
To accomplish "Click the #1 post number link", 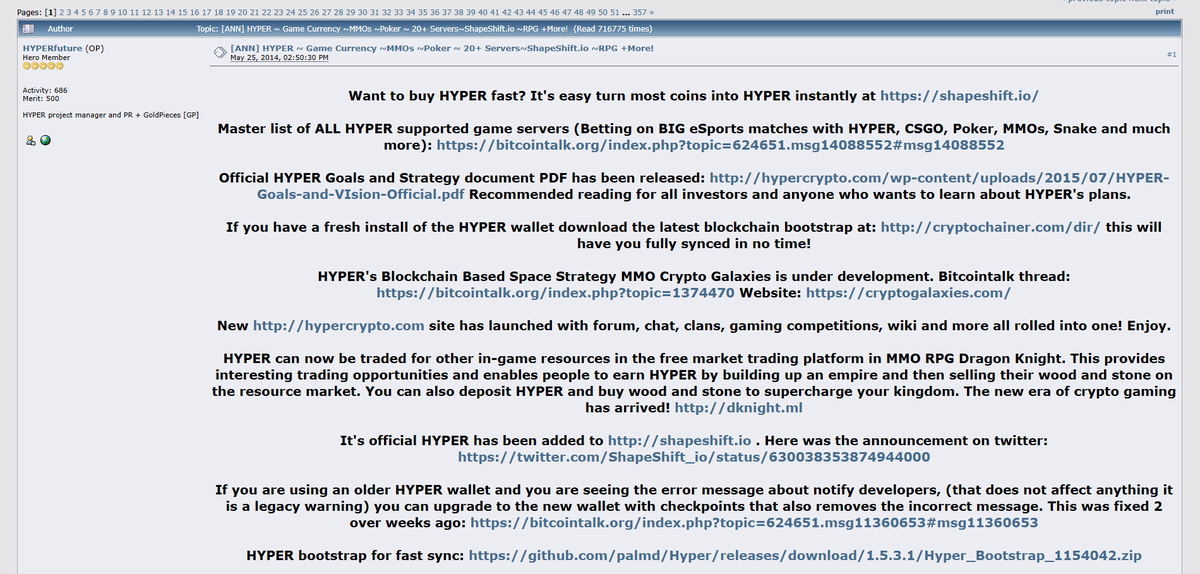I will (x=1171, y=53).
